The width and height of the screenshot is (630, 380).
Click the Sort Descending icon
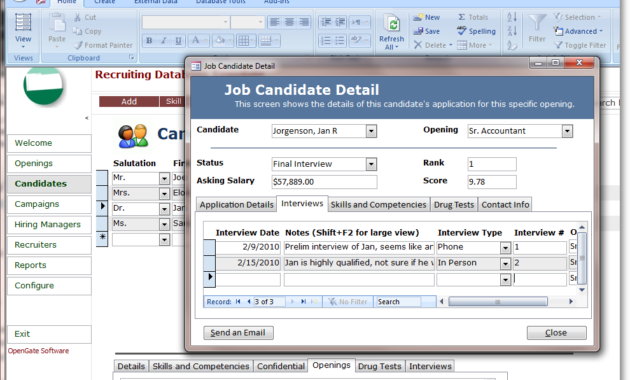pos(511,31)
